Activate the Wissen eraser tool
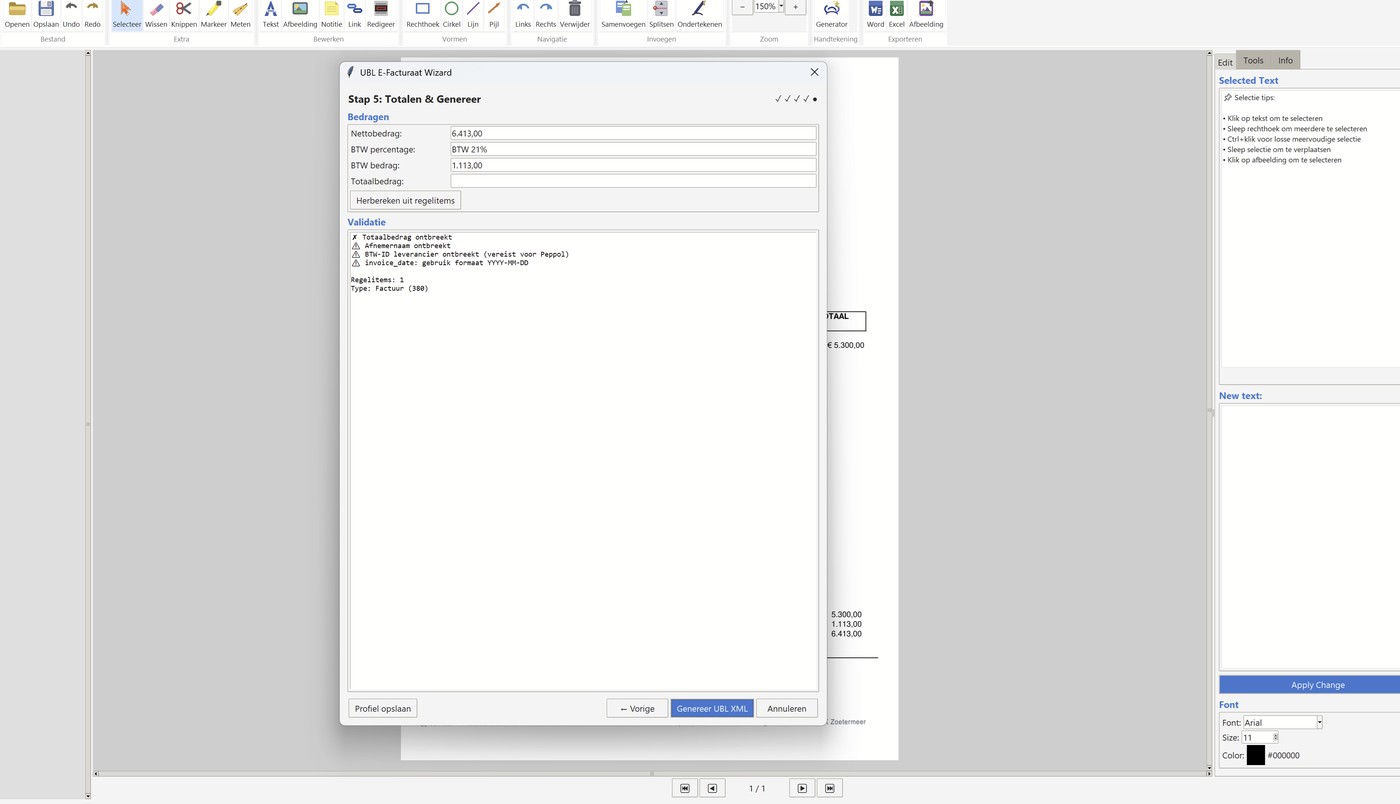1400x804 pixels. 155,14
